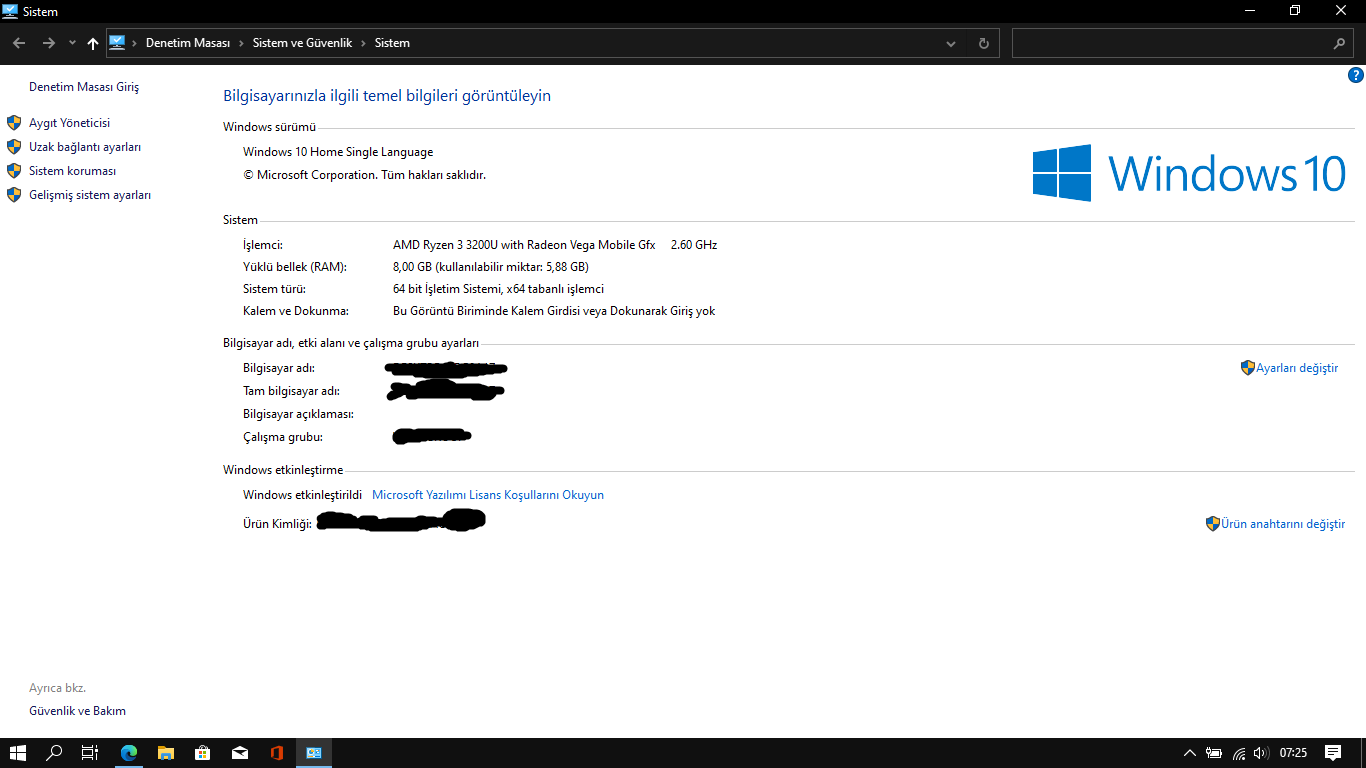The width and height of the screenshot is (1366, 768).
Task: Open the recent locations dropdown arrow
Action: click(x=72, y=43)
